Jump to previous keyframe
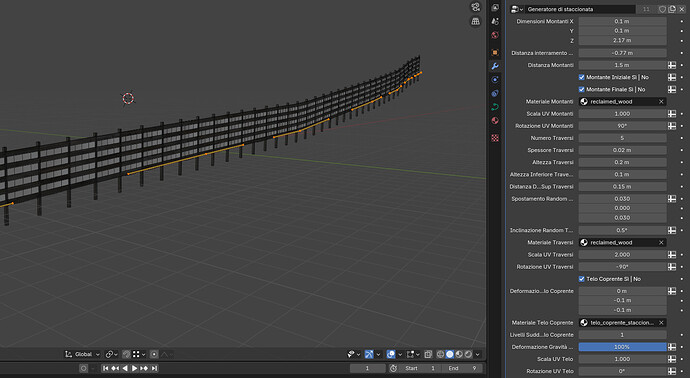 (x=115, y=368)
